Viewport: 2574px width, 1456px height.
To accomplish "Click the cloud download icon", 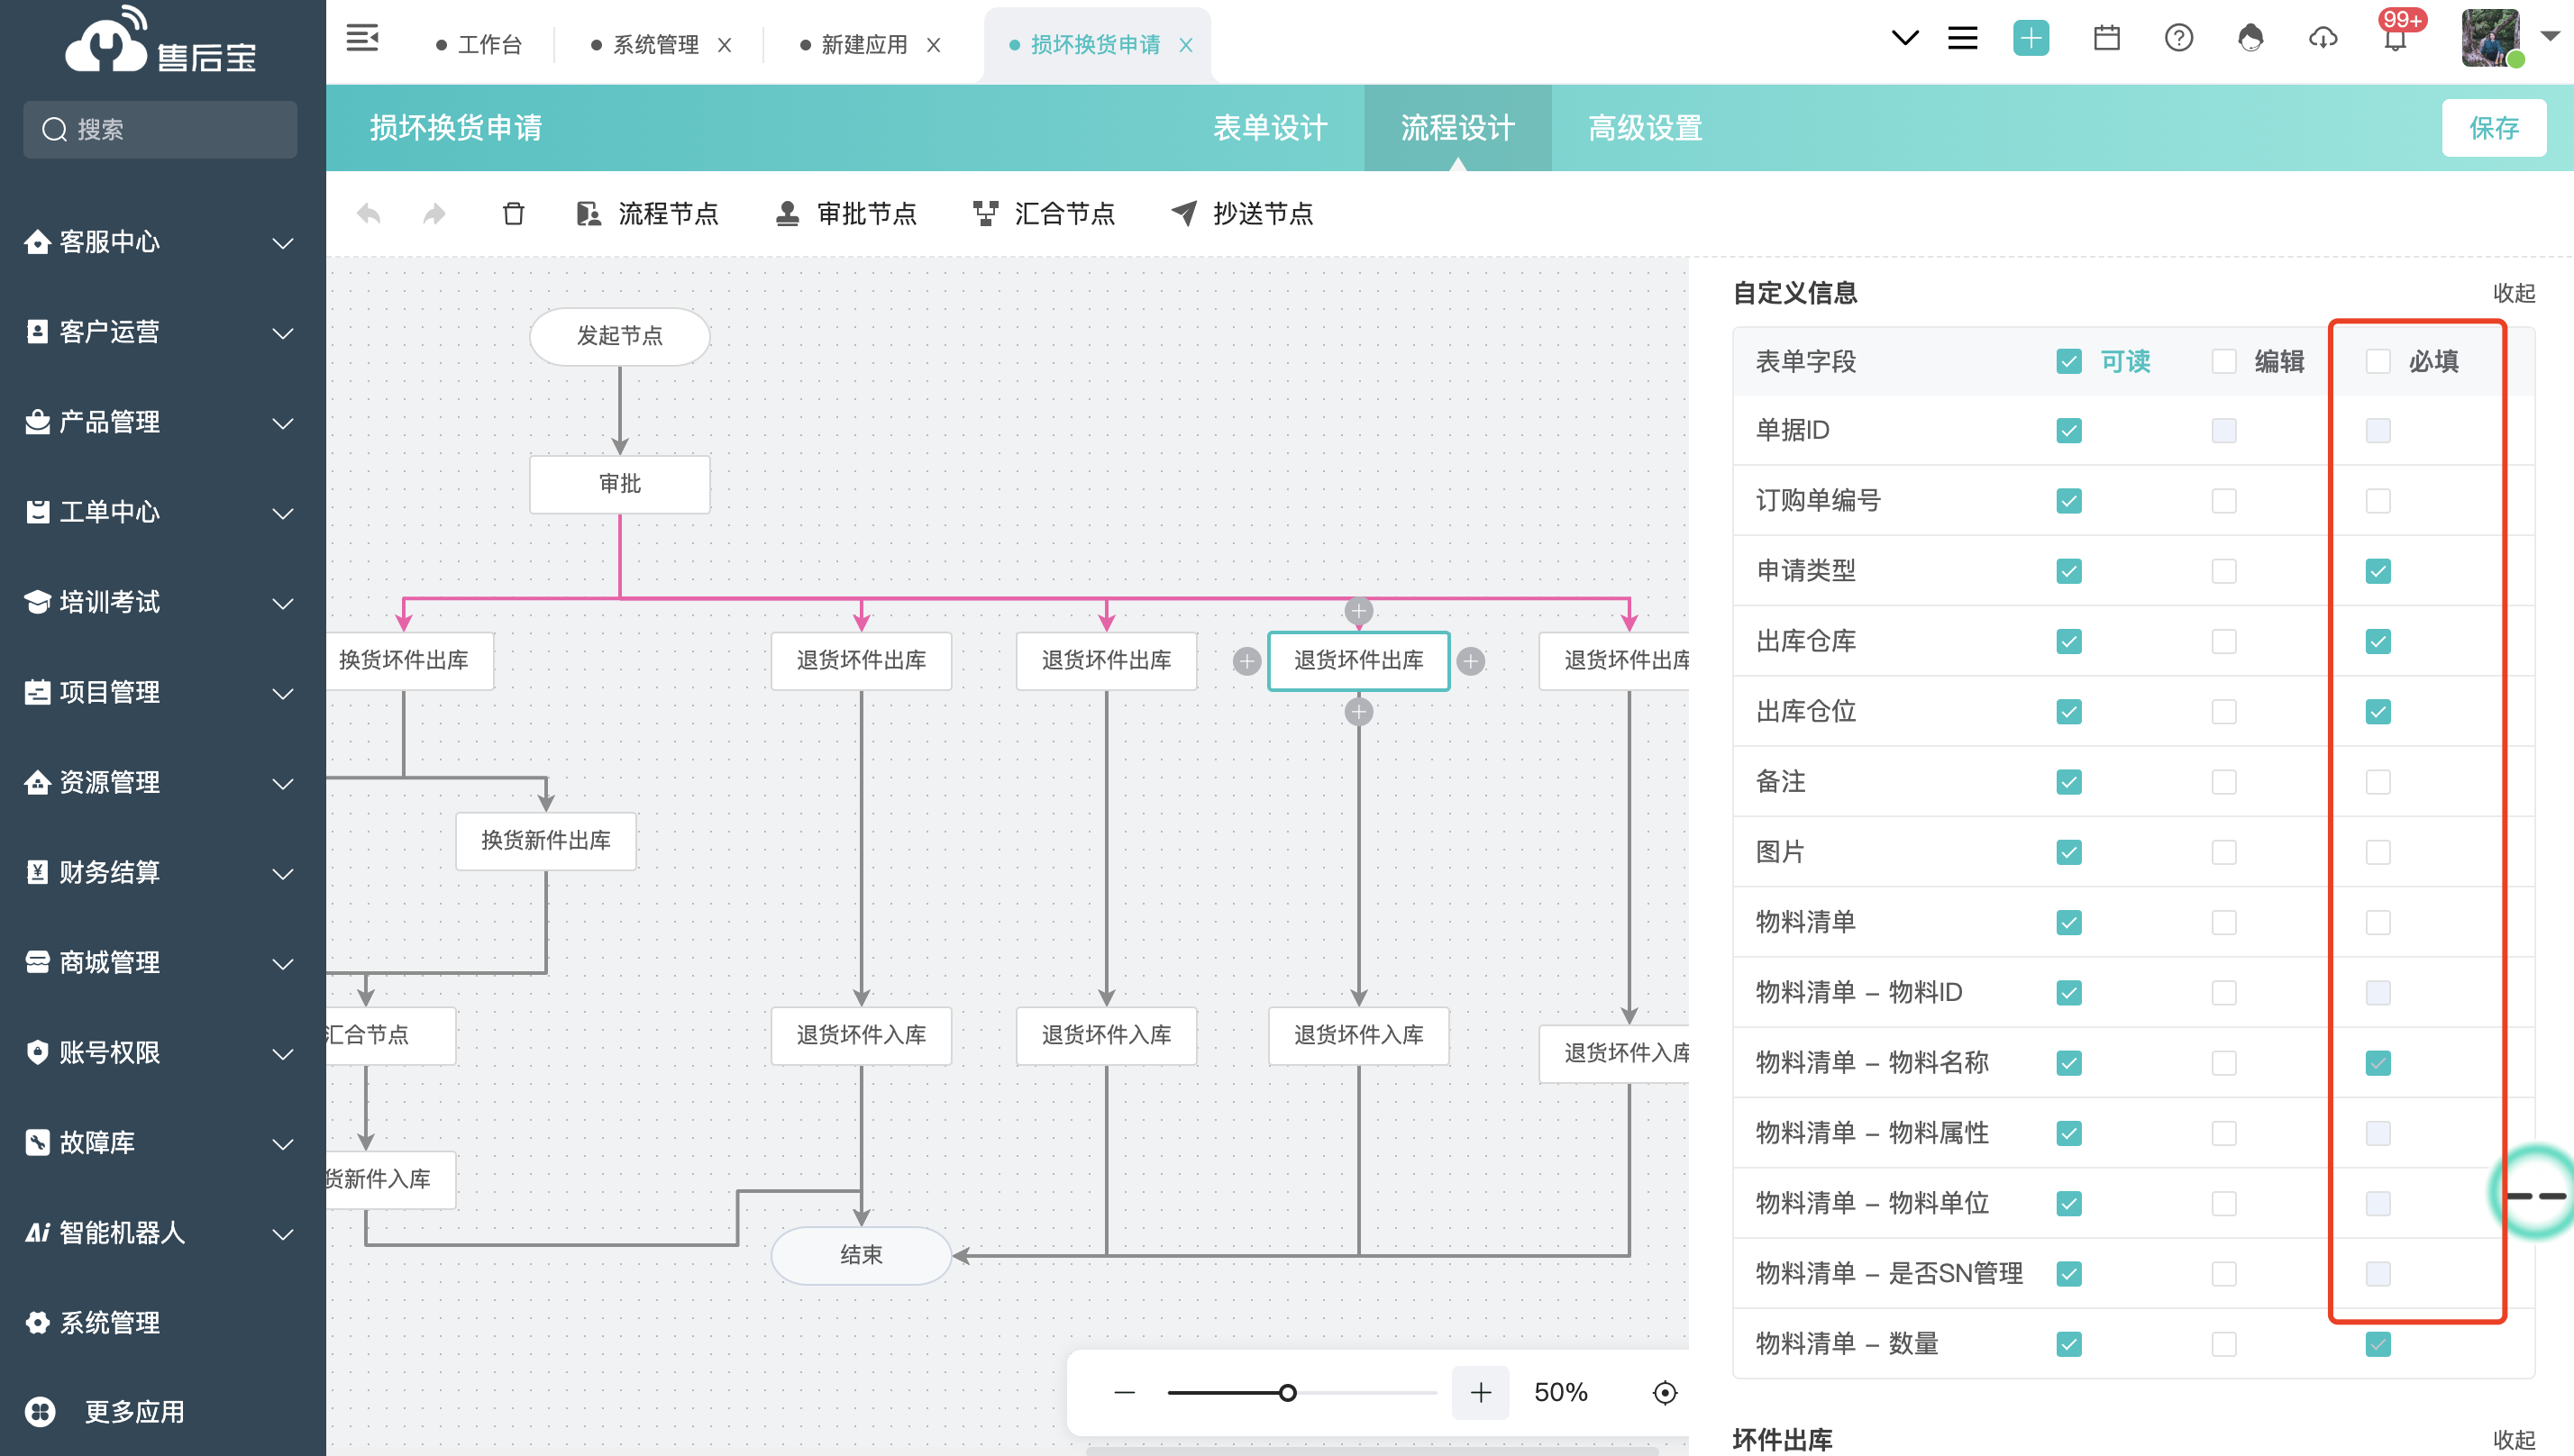I will tap(2322, 38).
